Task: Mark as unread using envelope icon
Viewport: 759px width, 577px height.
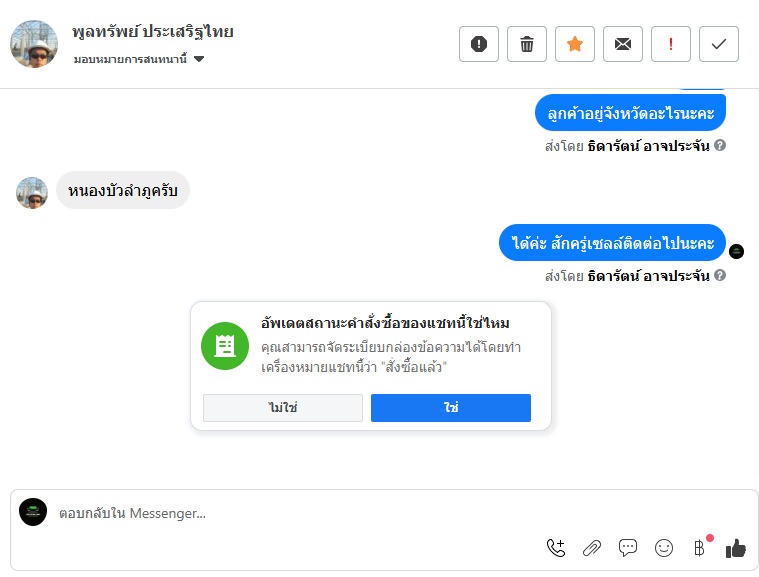Action: [623, 44]
